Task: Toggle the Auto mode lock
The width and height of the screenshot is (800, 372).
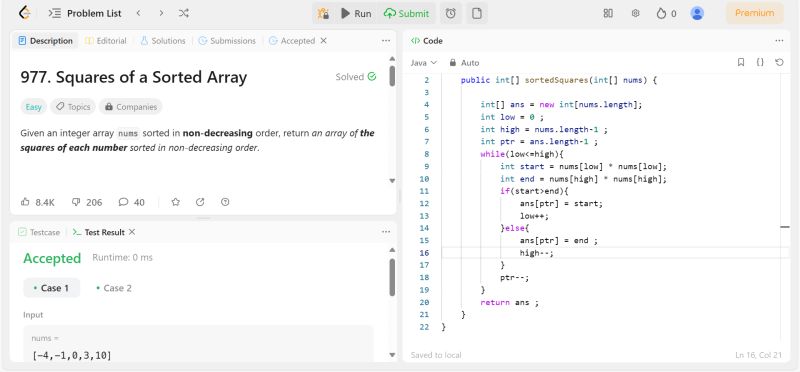Action: click(x=464, y=63)
